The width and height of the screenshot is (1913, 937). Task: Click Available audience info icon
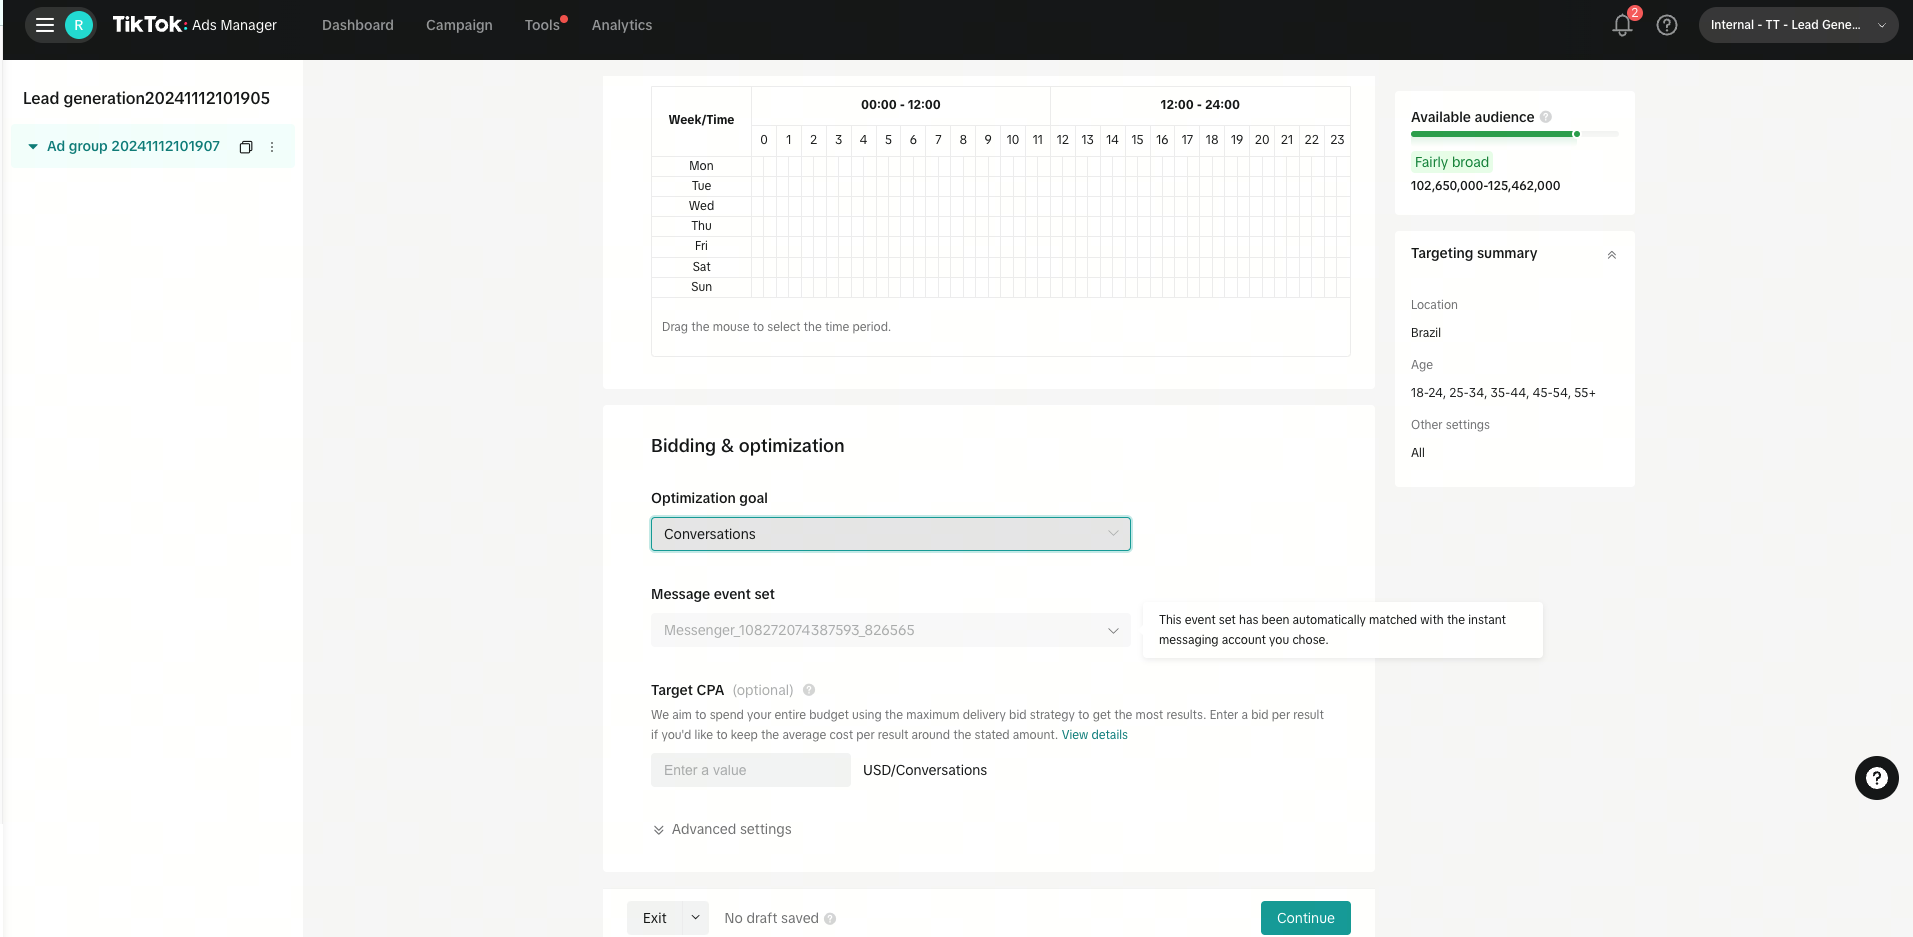[x=1546, y=117]
